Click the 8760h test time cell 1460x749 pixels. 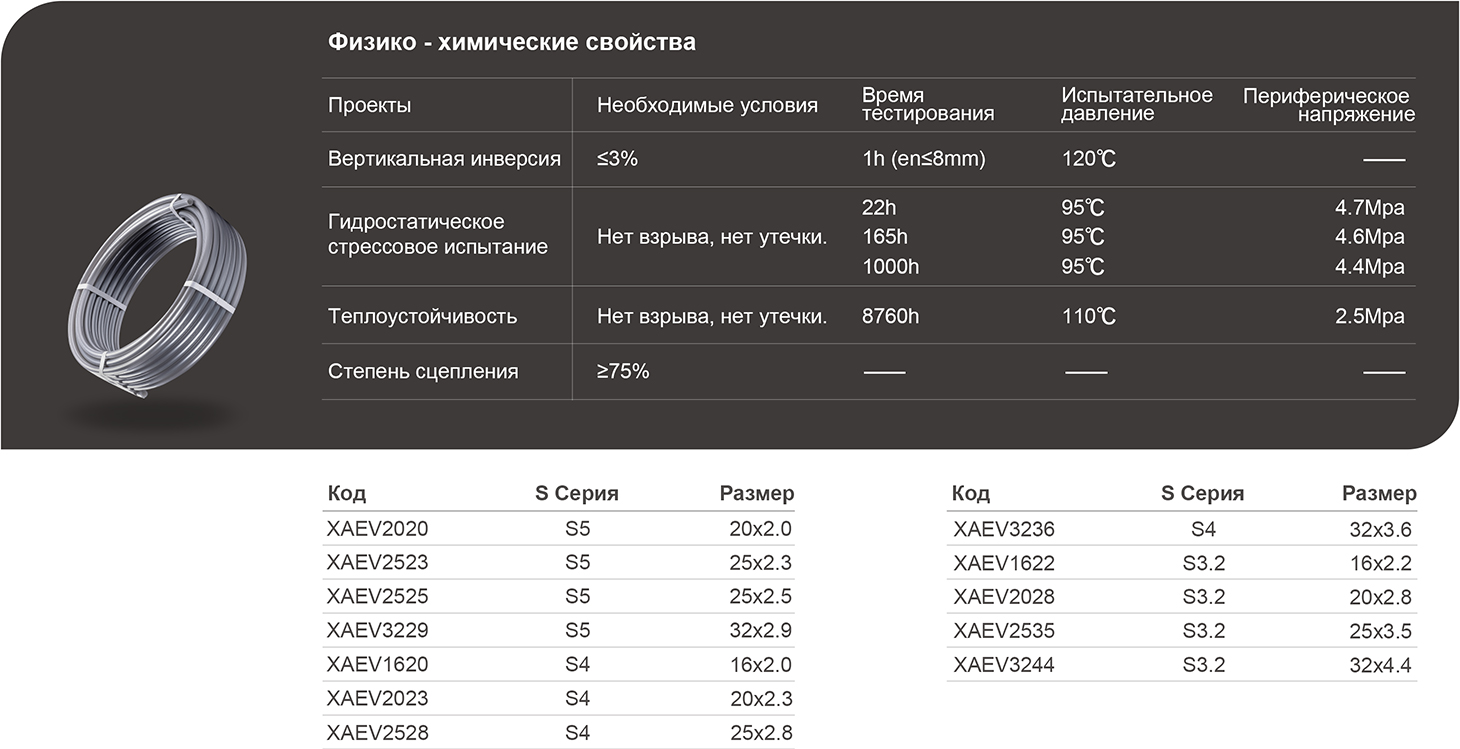tap(890, 317)
